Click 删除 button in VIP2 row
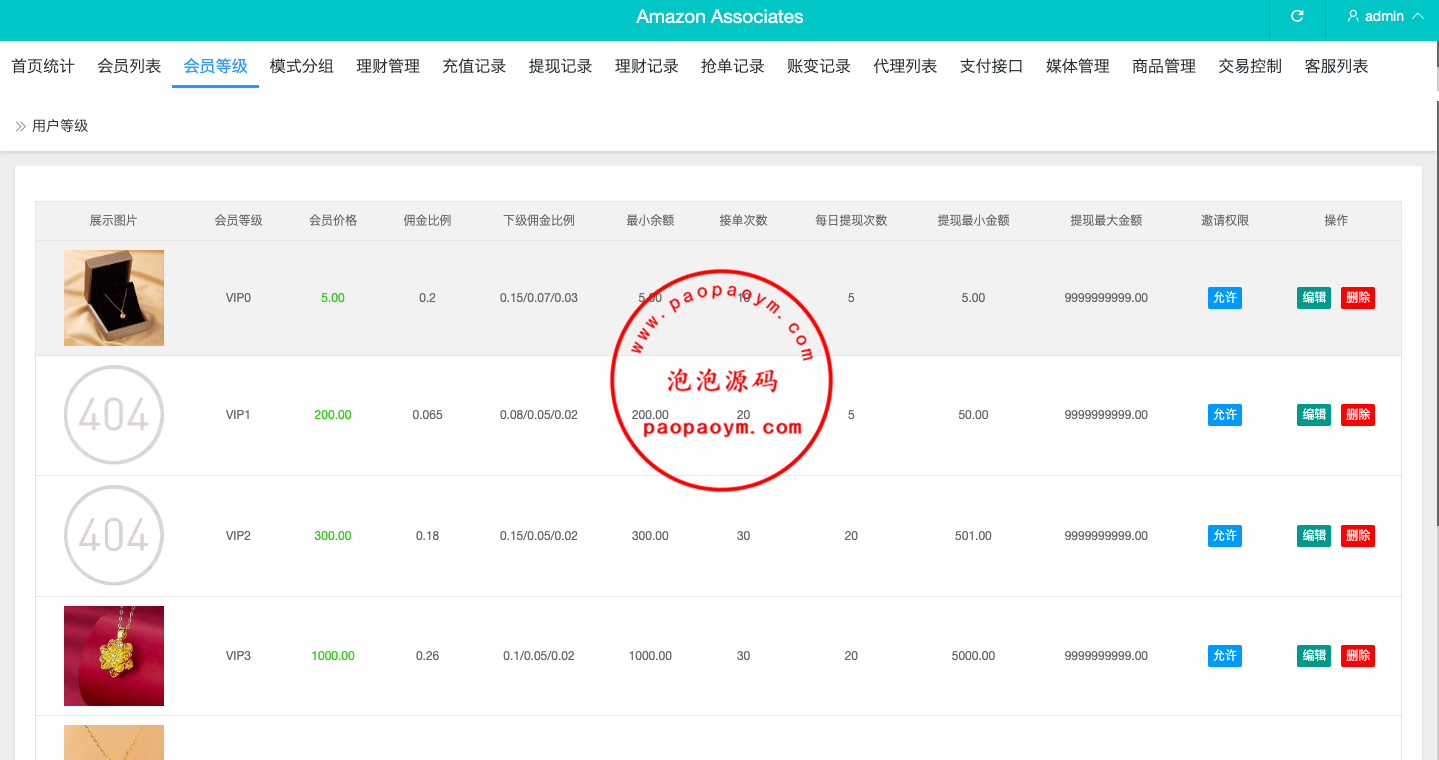This screenshot has height=760, width=1439. pyautogui.click(x=1358, y=536)
